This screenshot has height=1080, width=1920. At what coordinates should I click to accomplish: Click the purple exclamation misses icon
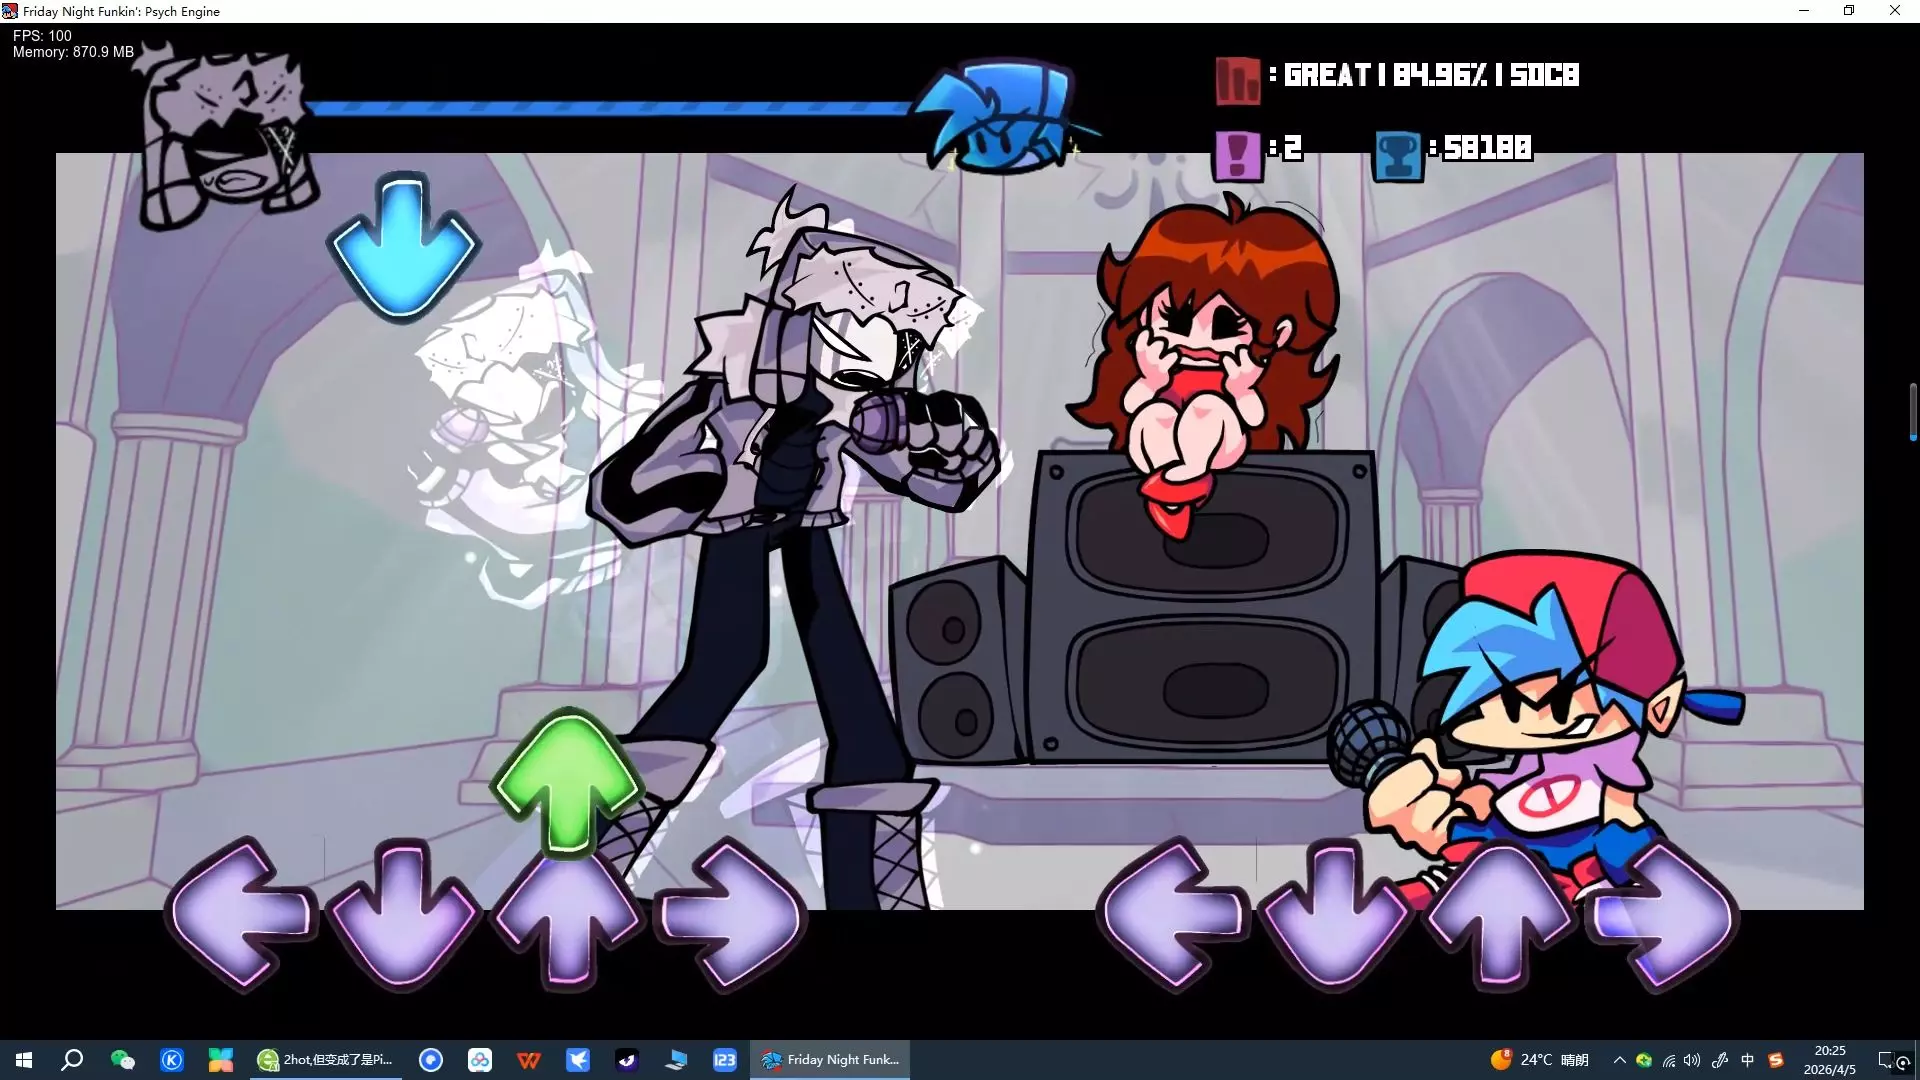click(x=1237, y=153)
